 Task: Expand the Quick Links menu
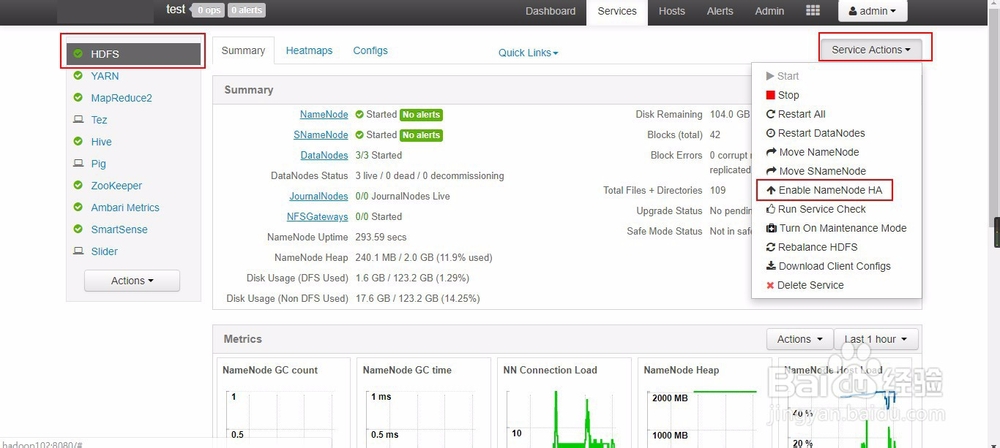(x=528, y=53)
